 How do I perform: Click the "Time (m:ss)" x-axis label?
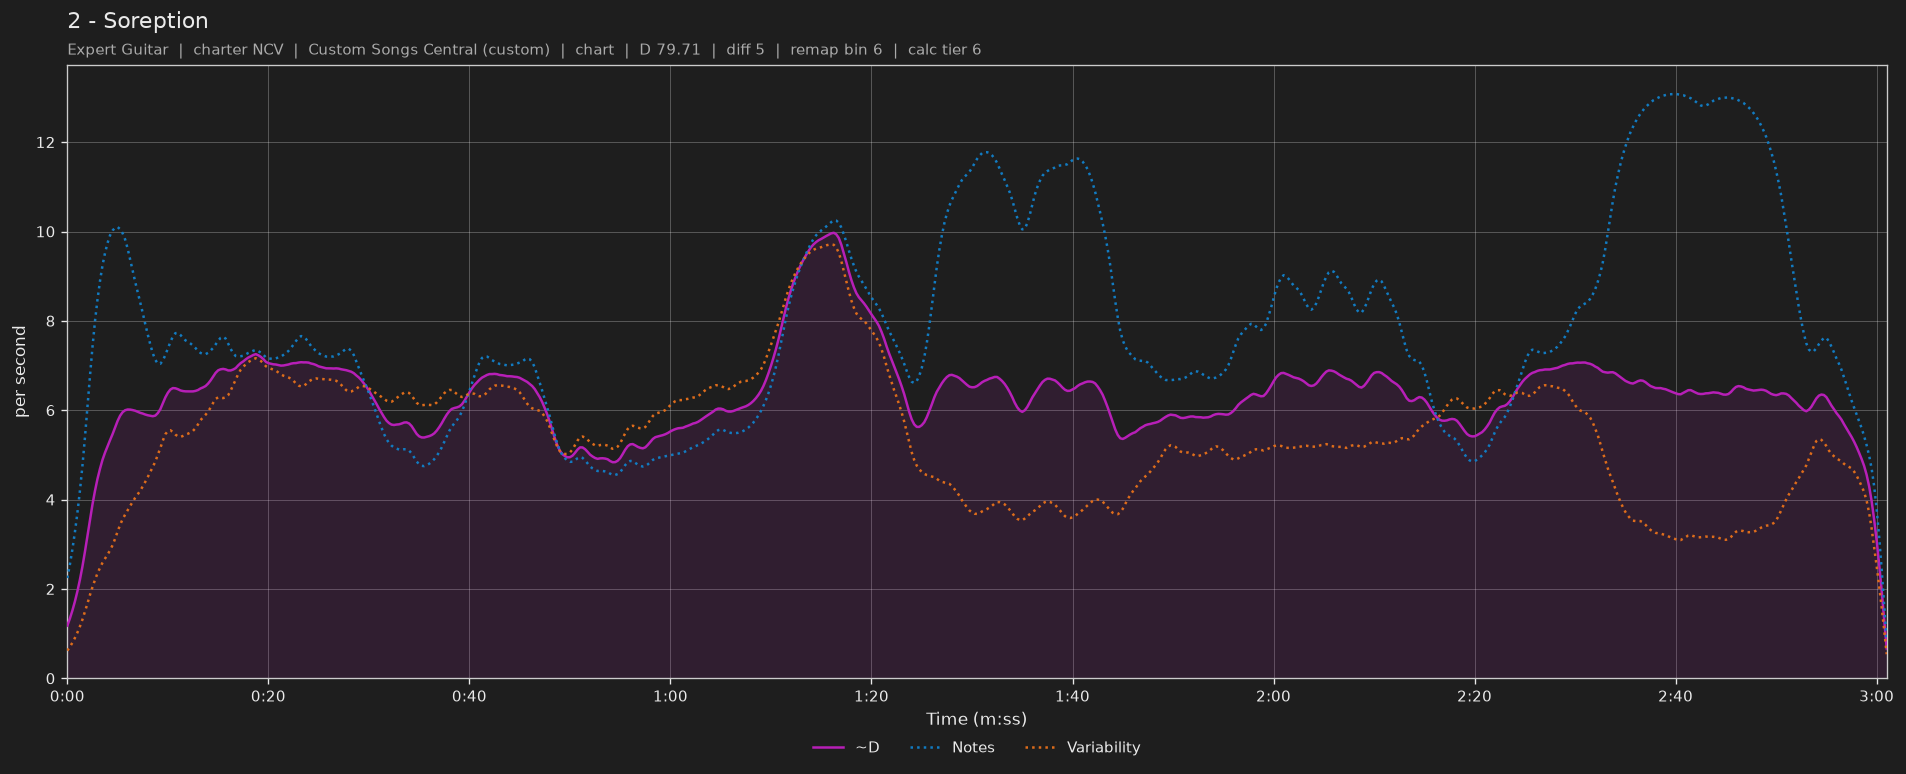point(976,719)
